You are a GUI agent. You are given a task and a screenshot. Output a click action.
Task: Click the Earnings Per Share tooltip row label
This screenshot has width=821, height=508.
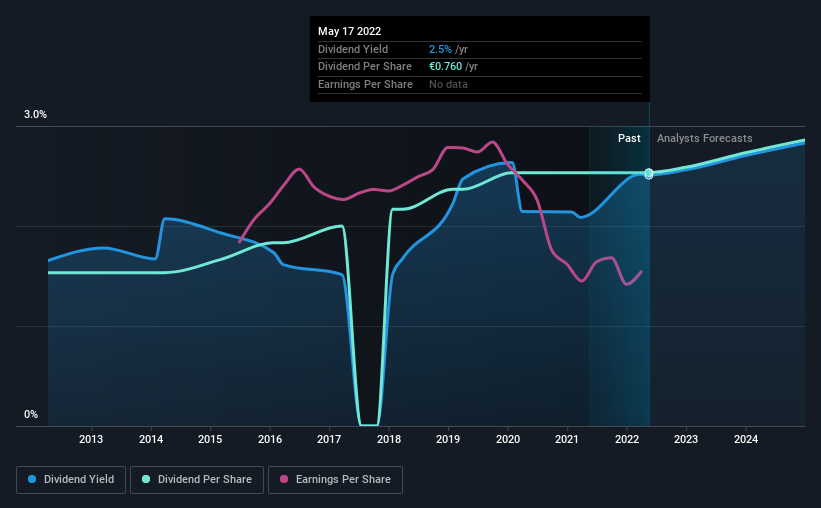click(x=365, y=84)
